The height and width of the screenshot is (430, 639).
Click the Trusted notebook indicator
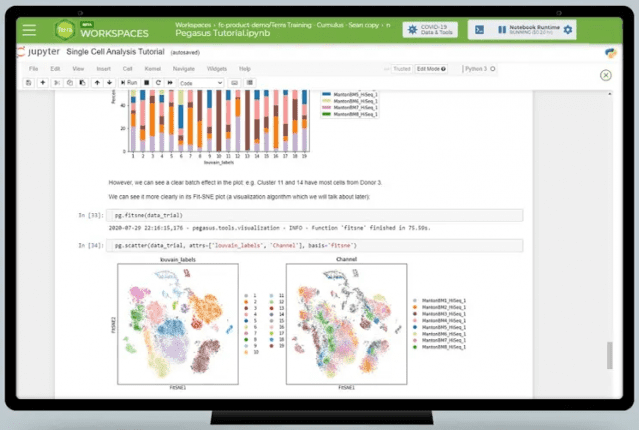401,69
